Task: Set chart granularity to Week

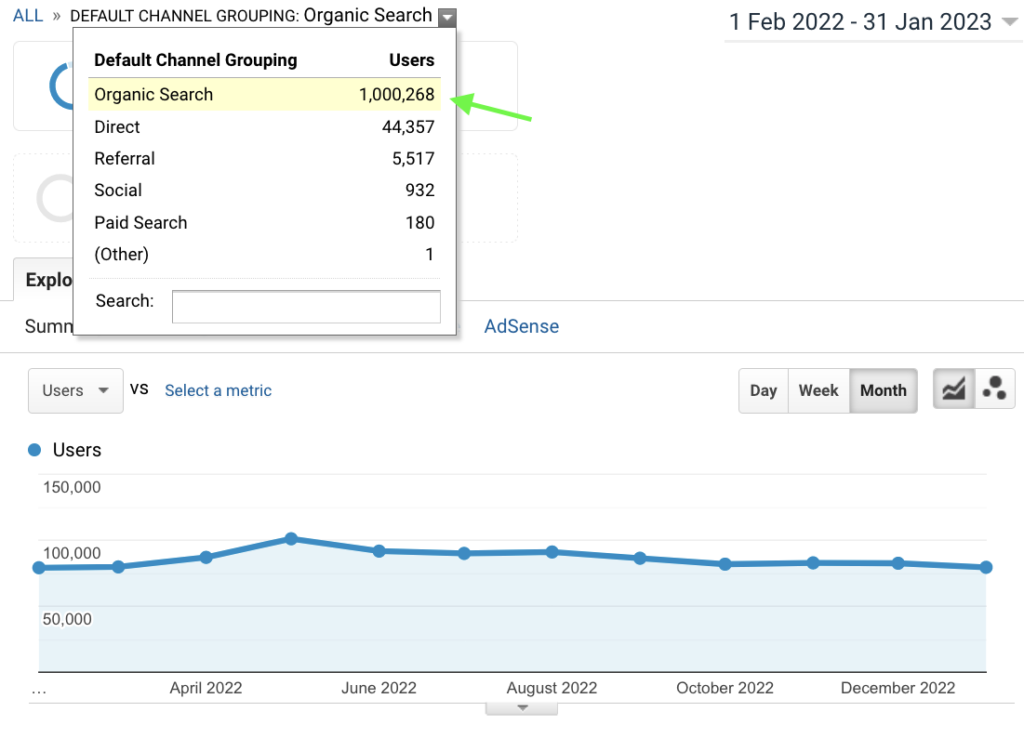Action: tap(818, 391)
